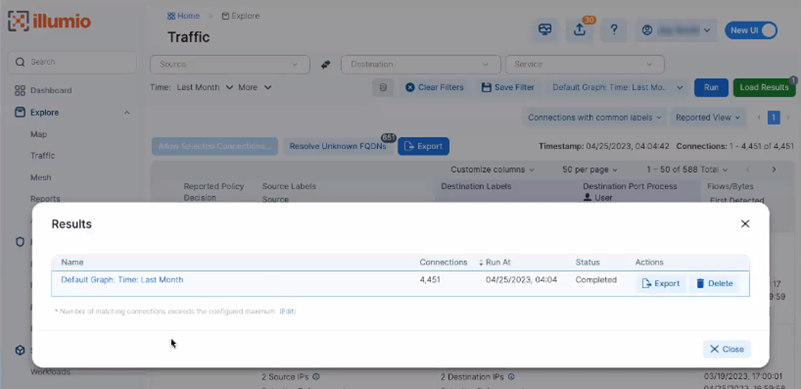Click the Clear Filters button
This screenshot has width=801, height=389.
click(434, 87)
